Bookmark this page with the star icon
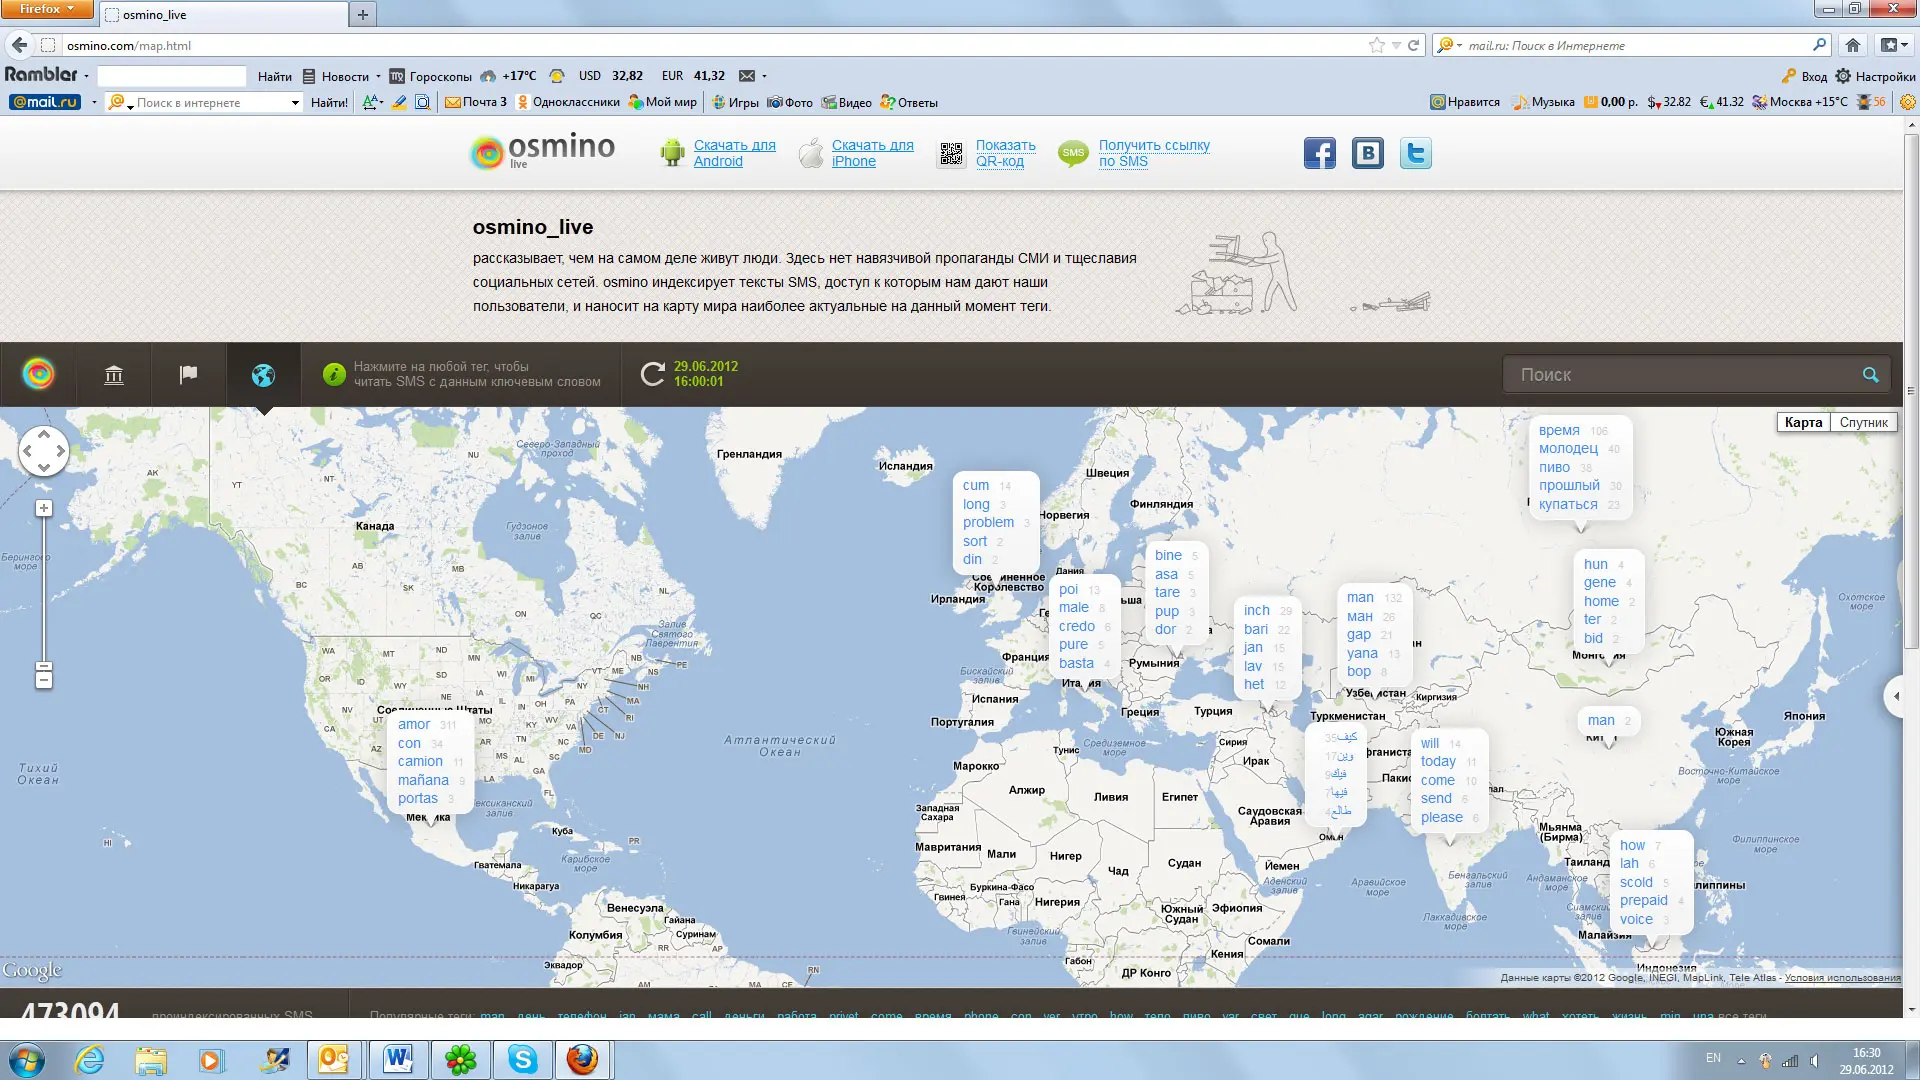 (x=1377, y=45)
